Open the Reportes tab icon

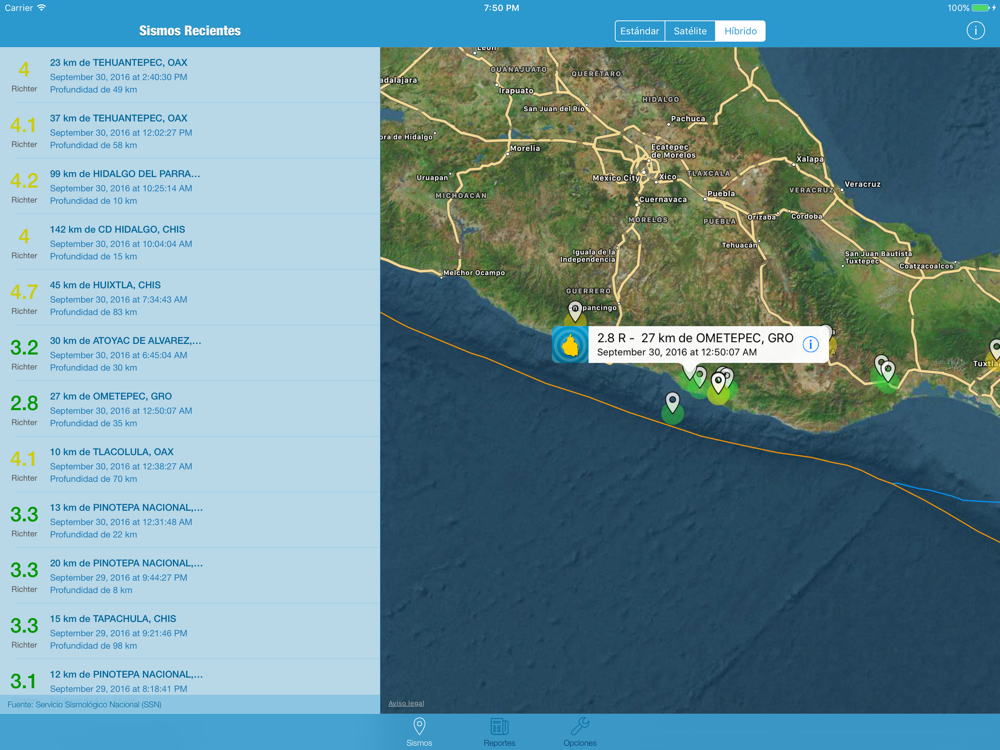pyautogui.click(x=499, y=726)
